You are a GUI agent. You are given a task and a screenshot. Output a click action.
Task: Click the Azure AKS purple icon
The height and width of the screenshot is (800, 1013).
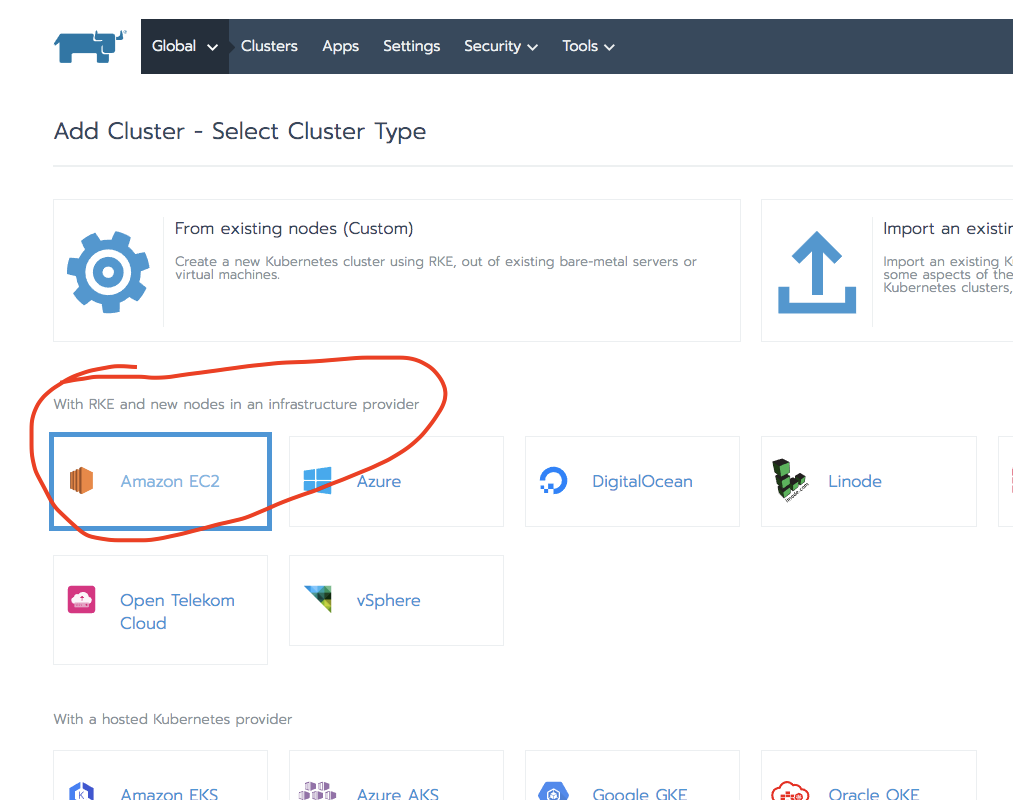tap(317, 791)
